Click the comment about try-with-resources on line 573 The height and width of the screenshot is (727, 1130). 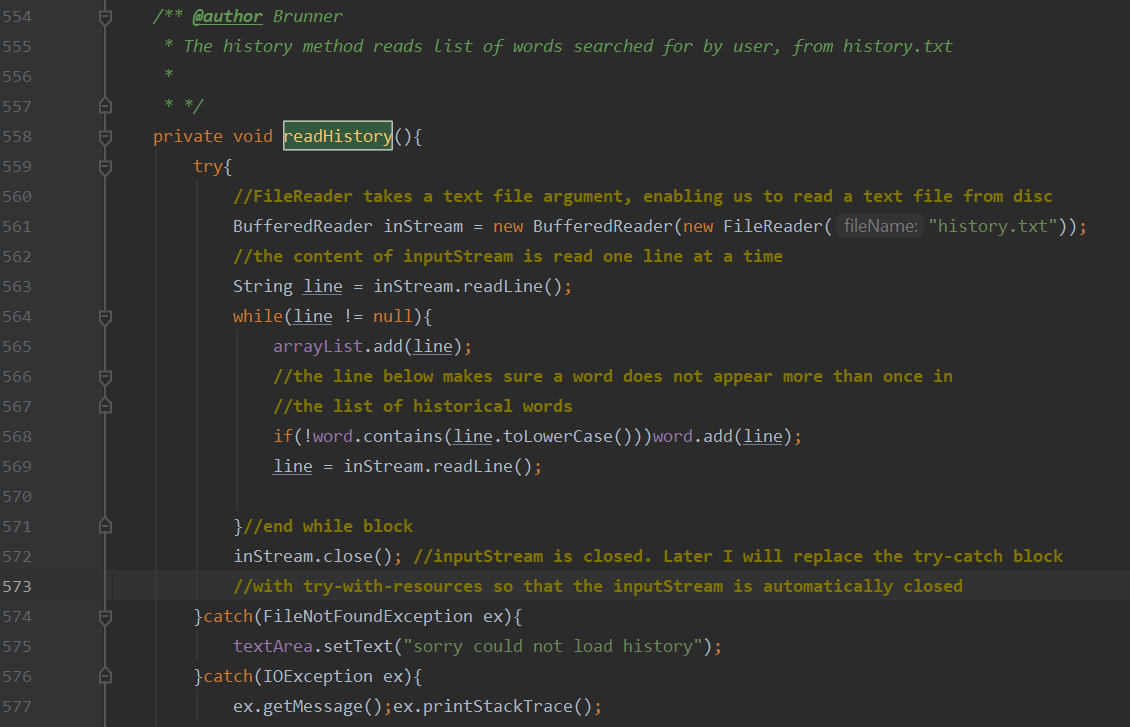(x=598, y=586)
